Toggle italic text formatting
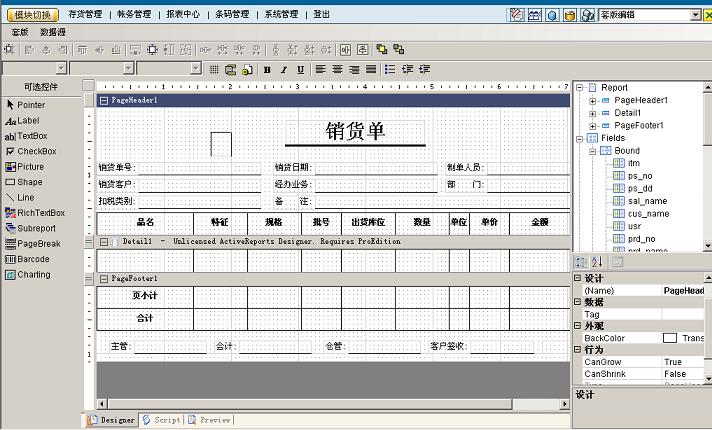The width and height of the screenshot is (712, 430). [x=284, y=69]
